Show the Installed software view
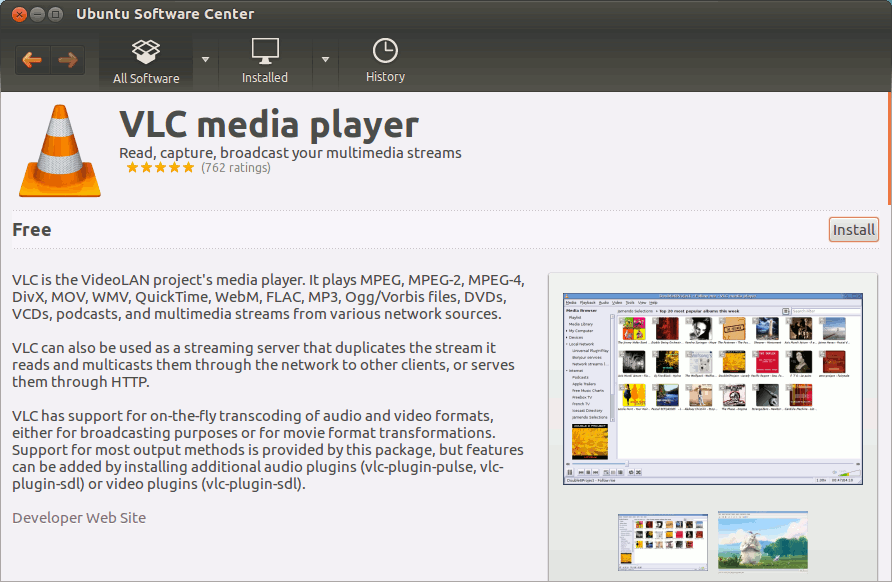Viewport: 892px width, 582px height. pos(265,61)
